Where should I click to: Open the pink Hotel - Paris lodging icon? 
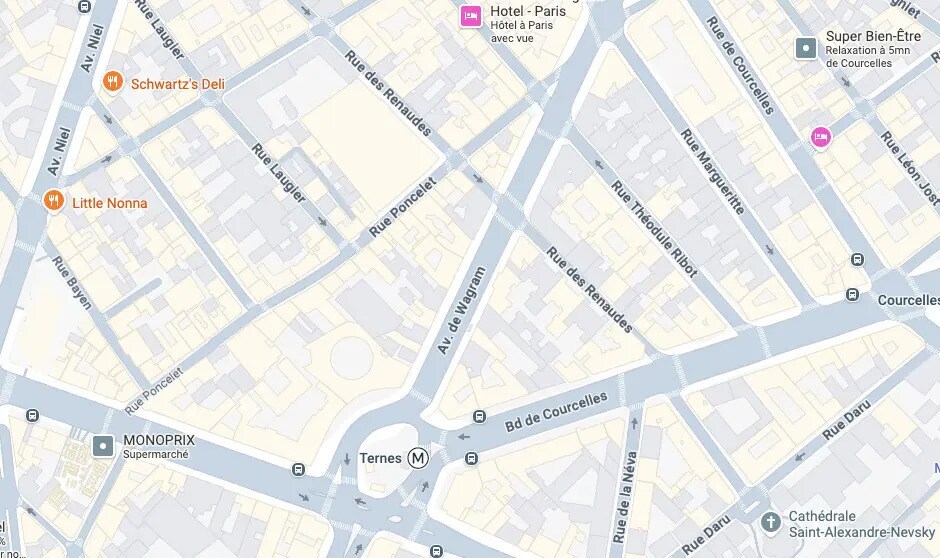(x=471, y=16)
